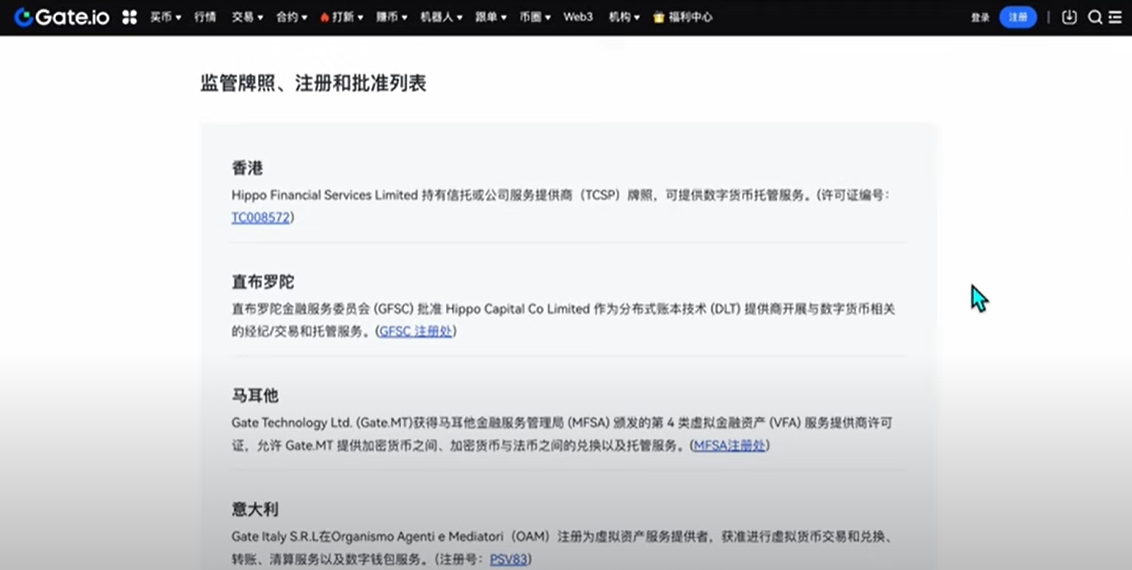
Task: Expand the 交易 dropdown menu
Action: (247, 17)
